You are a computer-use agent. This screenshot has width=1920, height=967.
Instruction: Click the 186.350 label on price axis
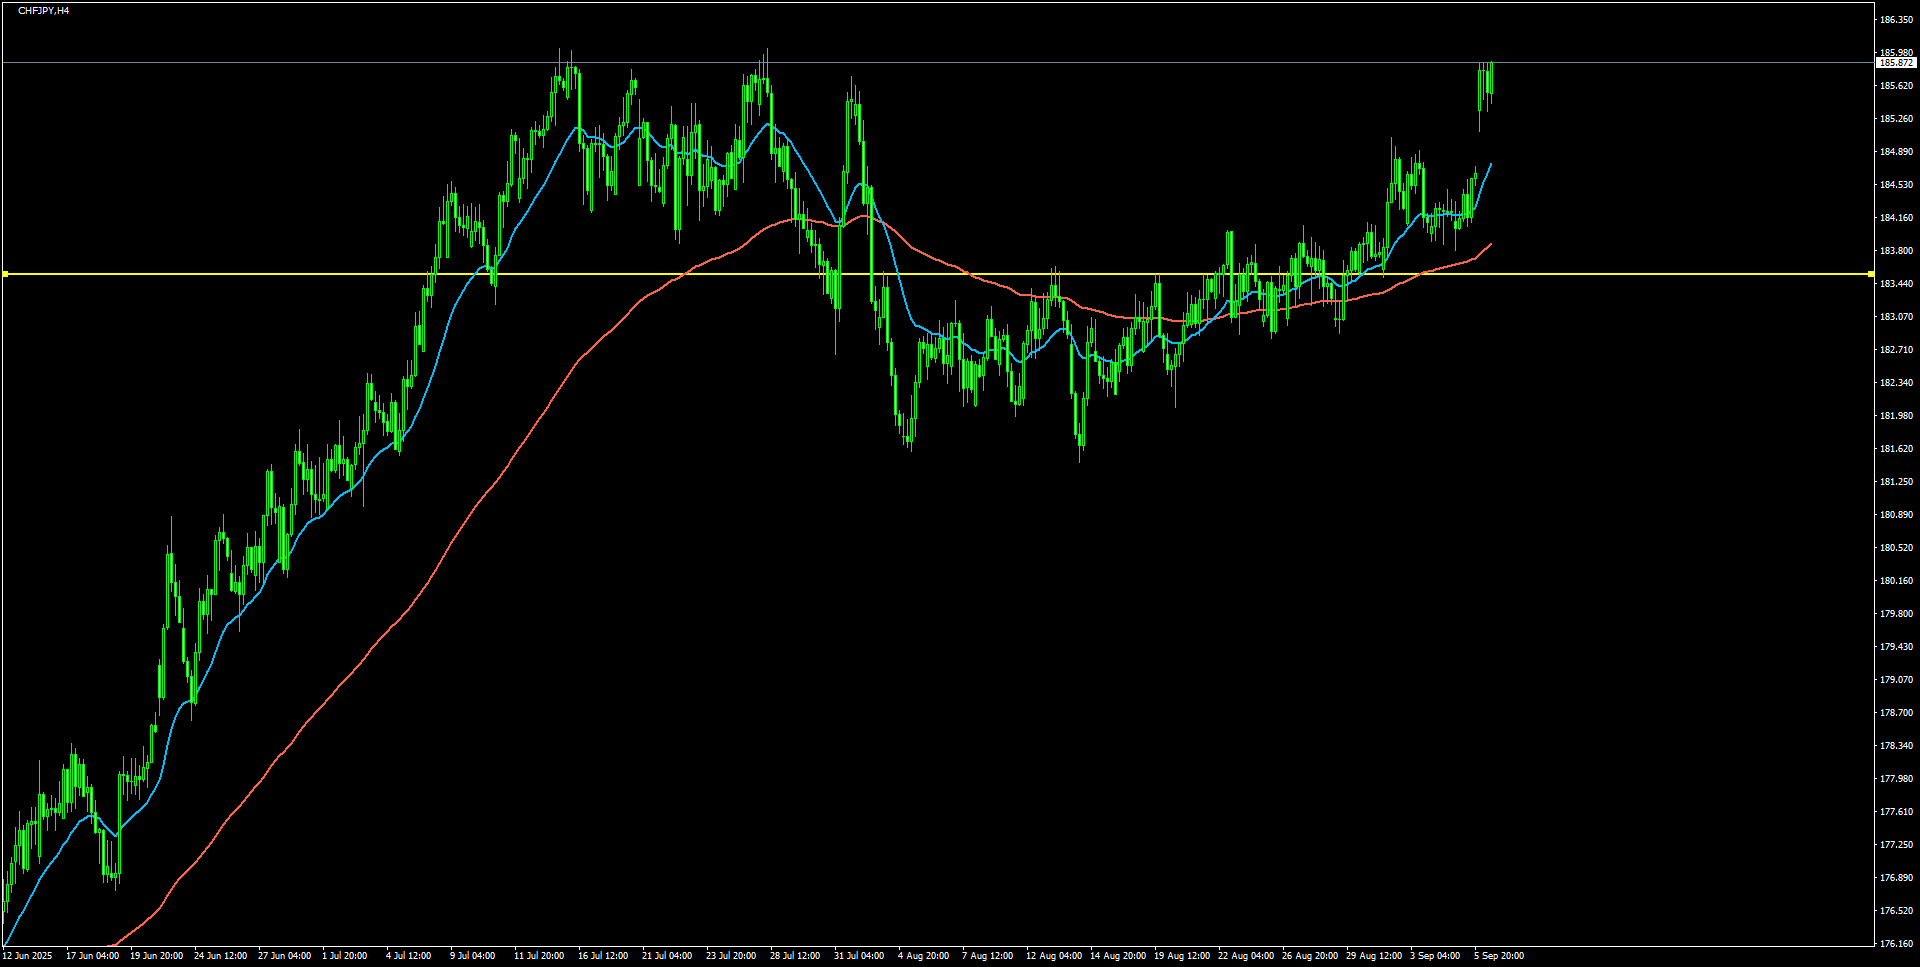click(x=1895, y=20)
